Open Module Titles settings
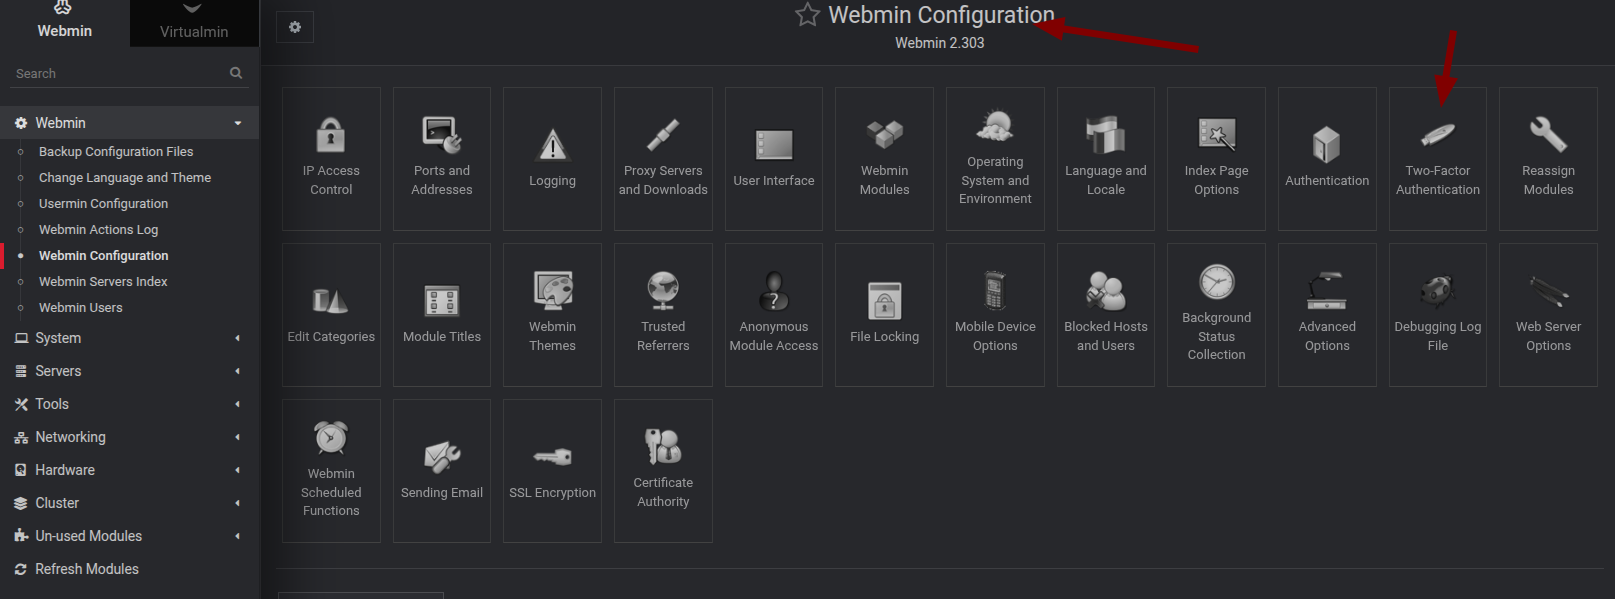1615x599 pixels. coord(442,315)
